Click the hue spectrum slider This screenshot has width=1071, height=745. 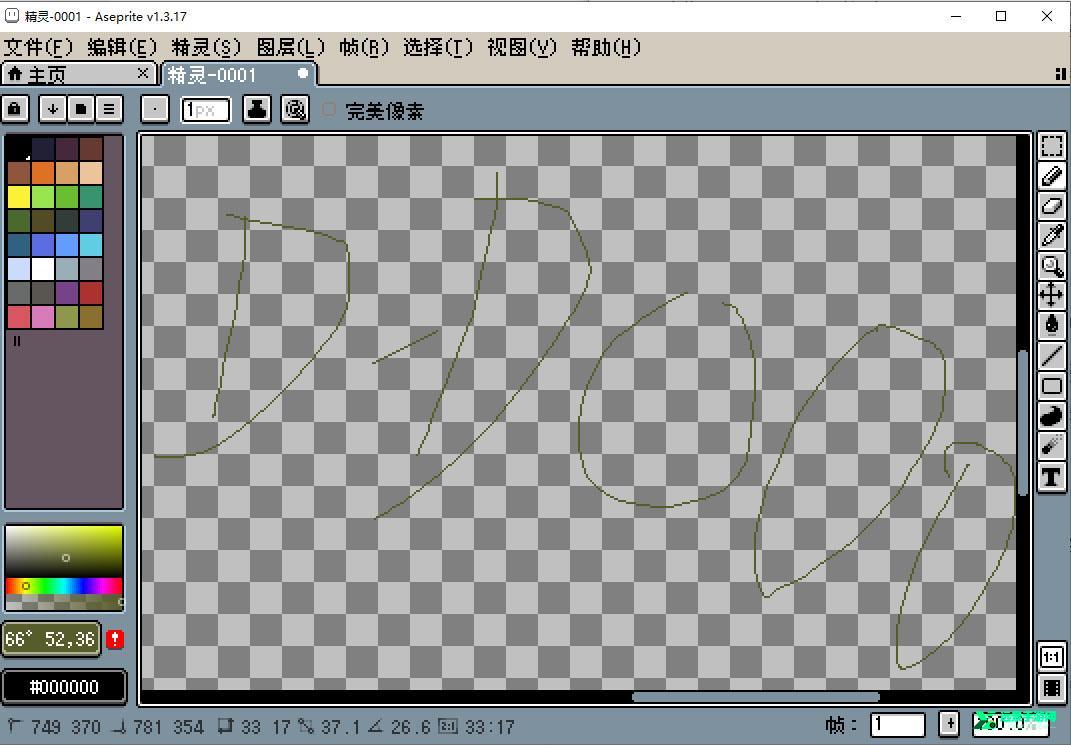(x=64, y=586)
